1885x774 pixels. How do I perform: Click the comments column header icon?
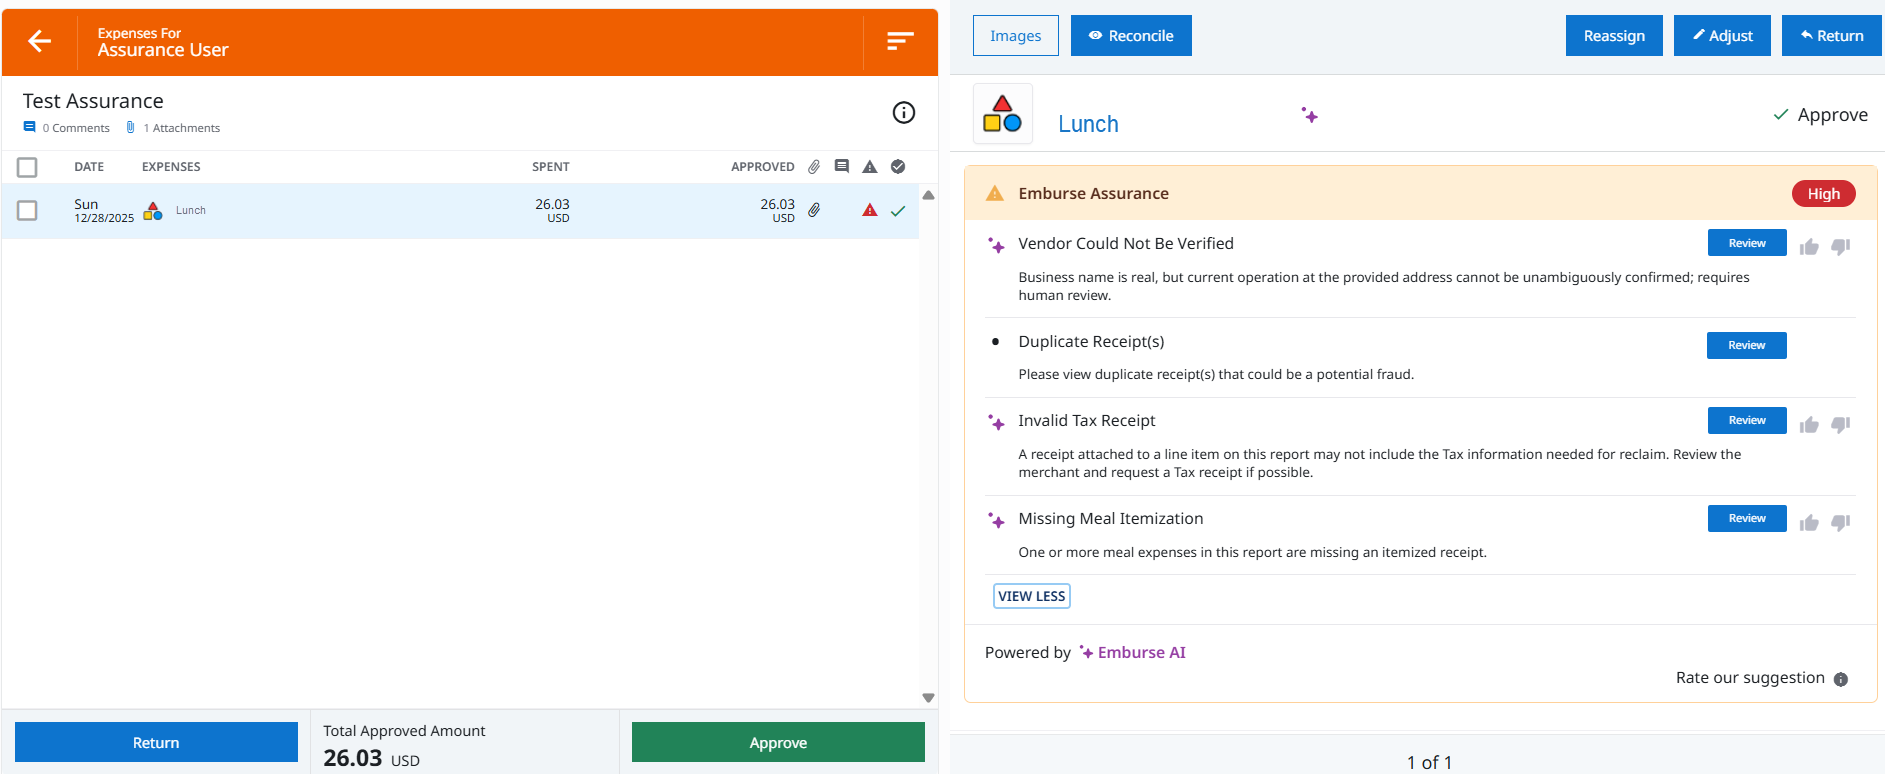(842, 166)
